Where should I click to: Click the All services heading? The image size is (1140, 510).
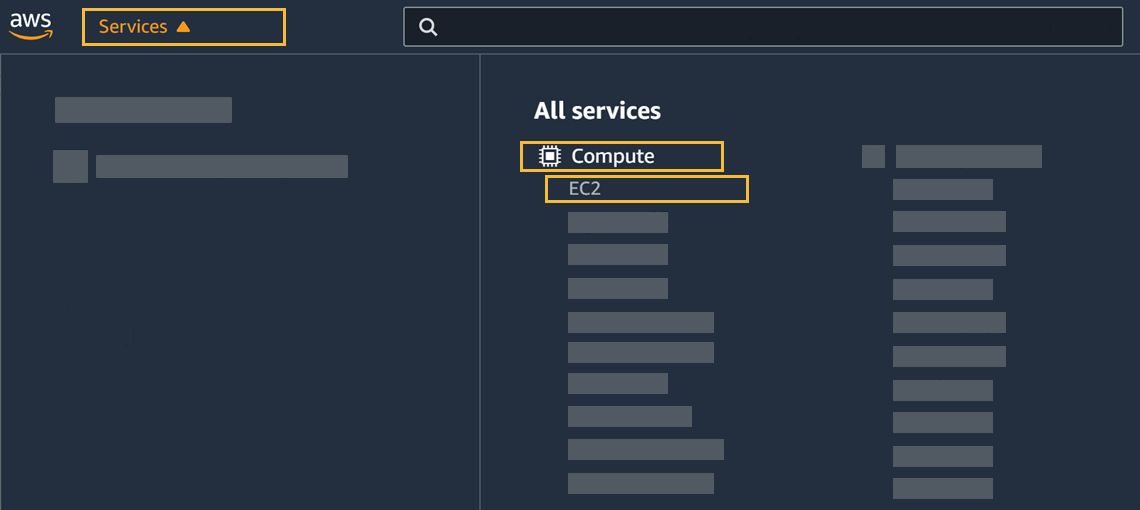coord(597,111)
